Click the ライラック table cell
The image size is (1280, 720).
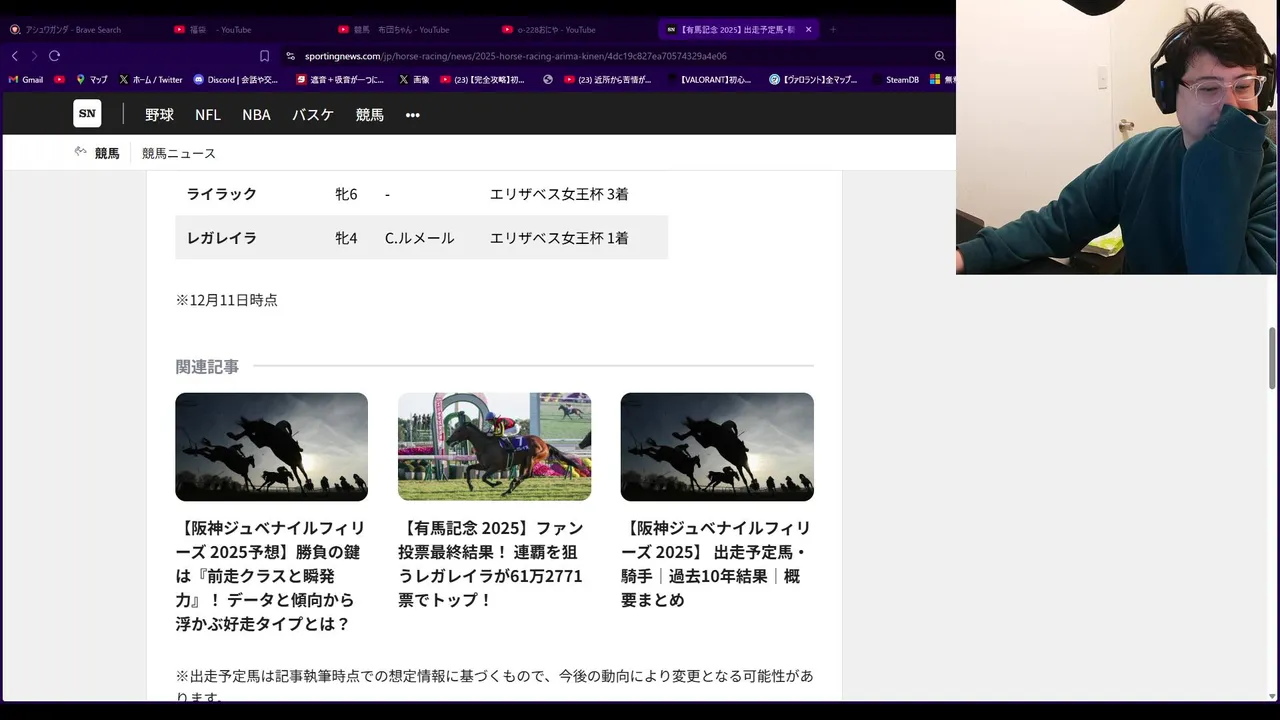pos(222,194)
